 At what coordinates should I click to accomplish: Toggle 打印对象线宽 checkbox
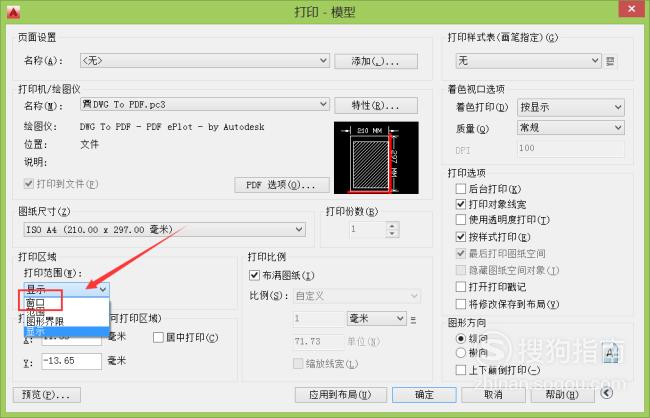(461, 204)
